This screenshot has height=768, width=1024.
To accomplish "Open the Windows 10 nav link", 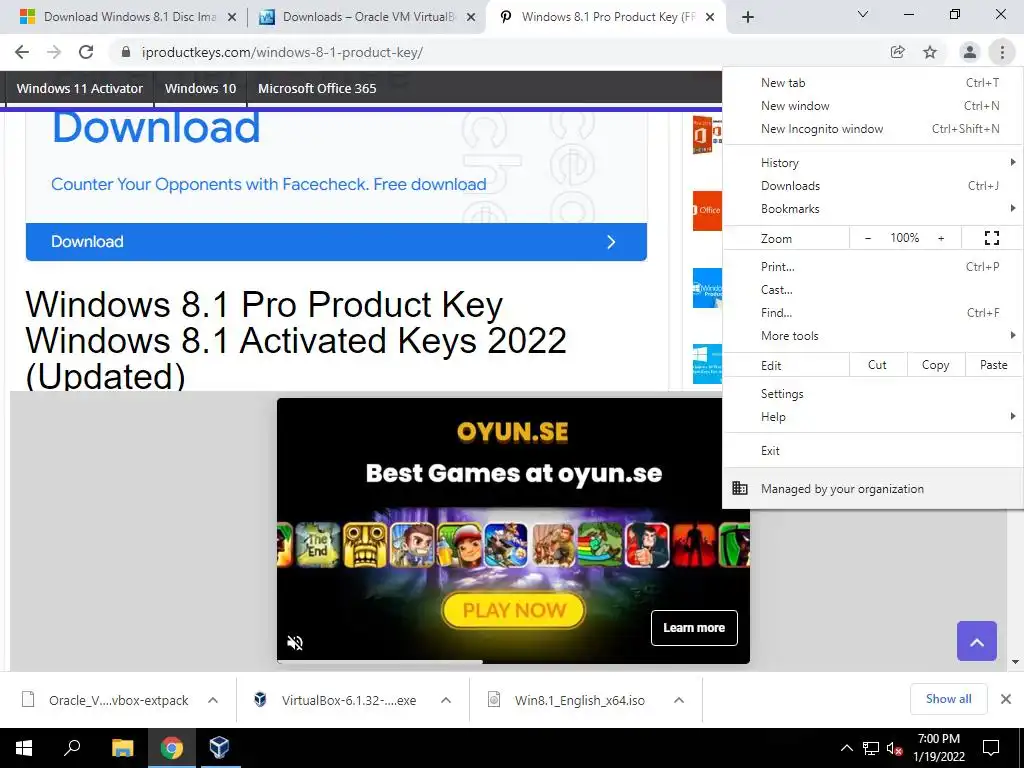I will point(200,88).
